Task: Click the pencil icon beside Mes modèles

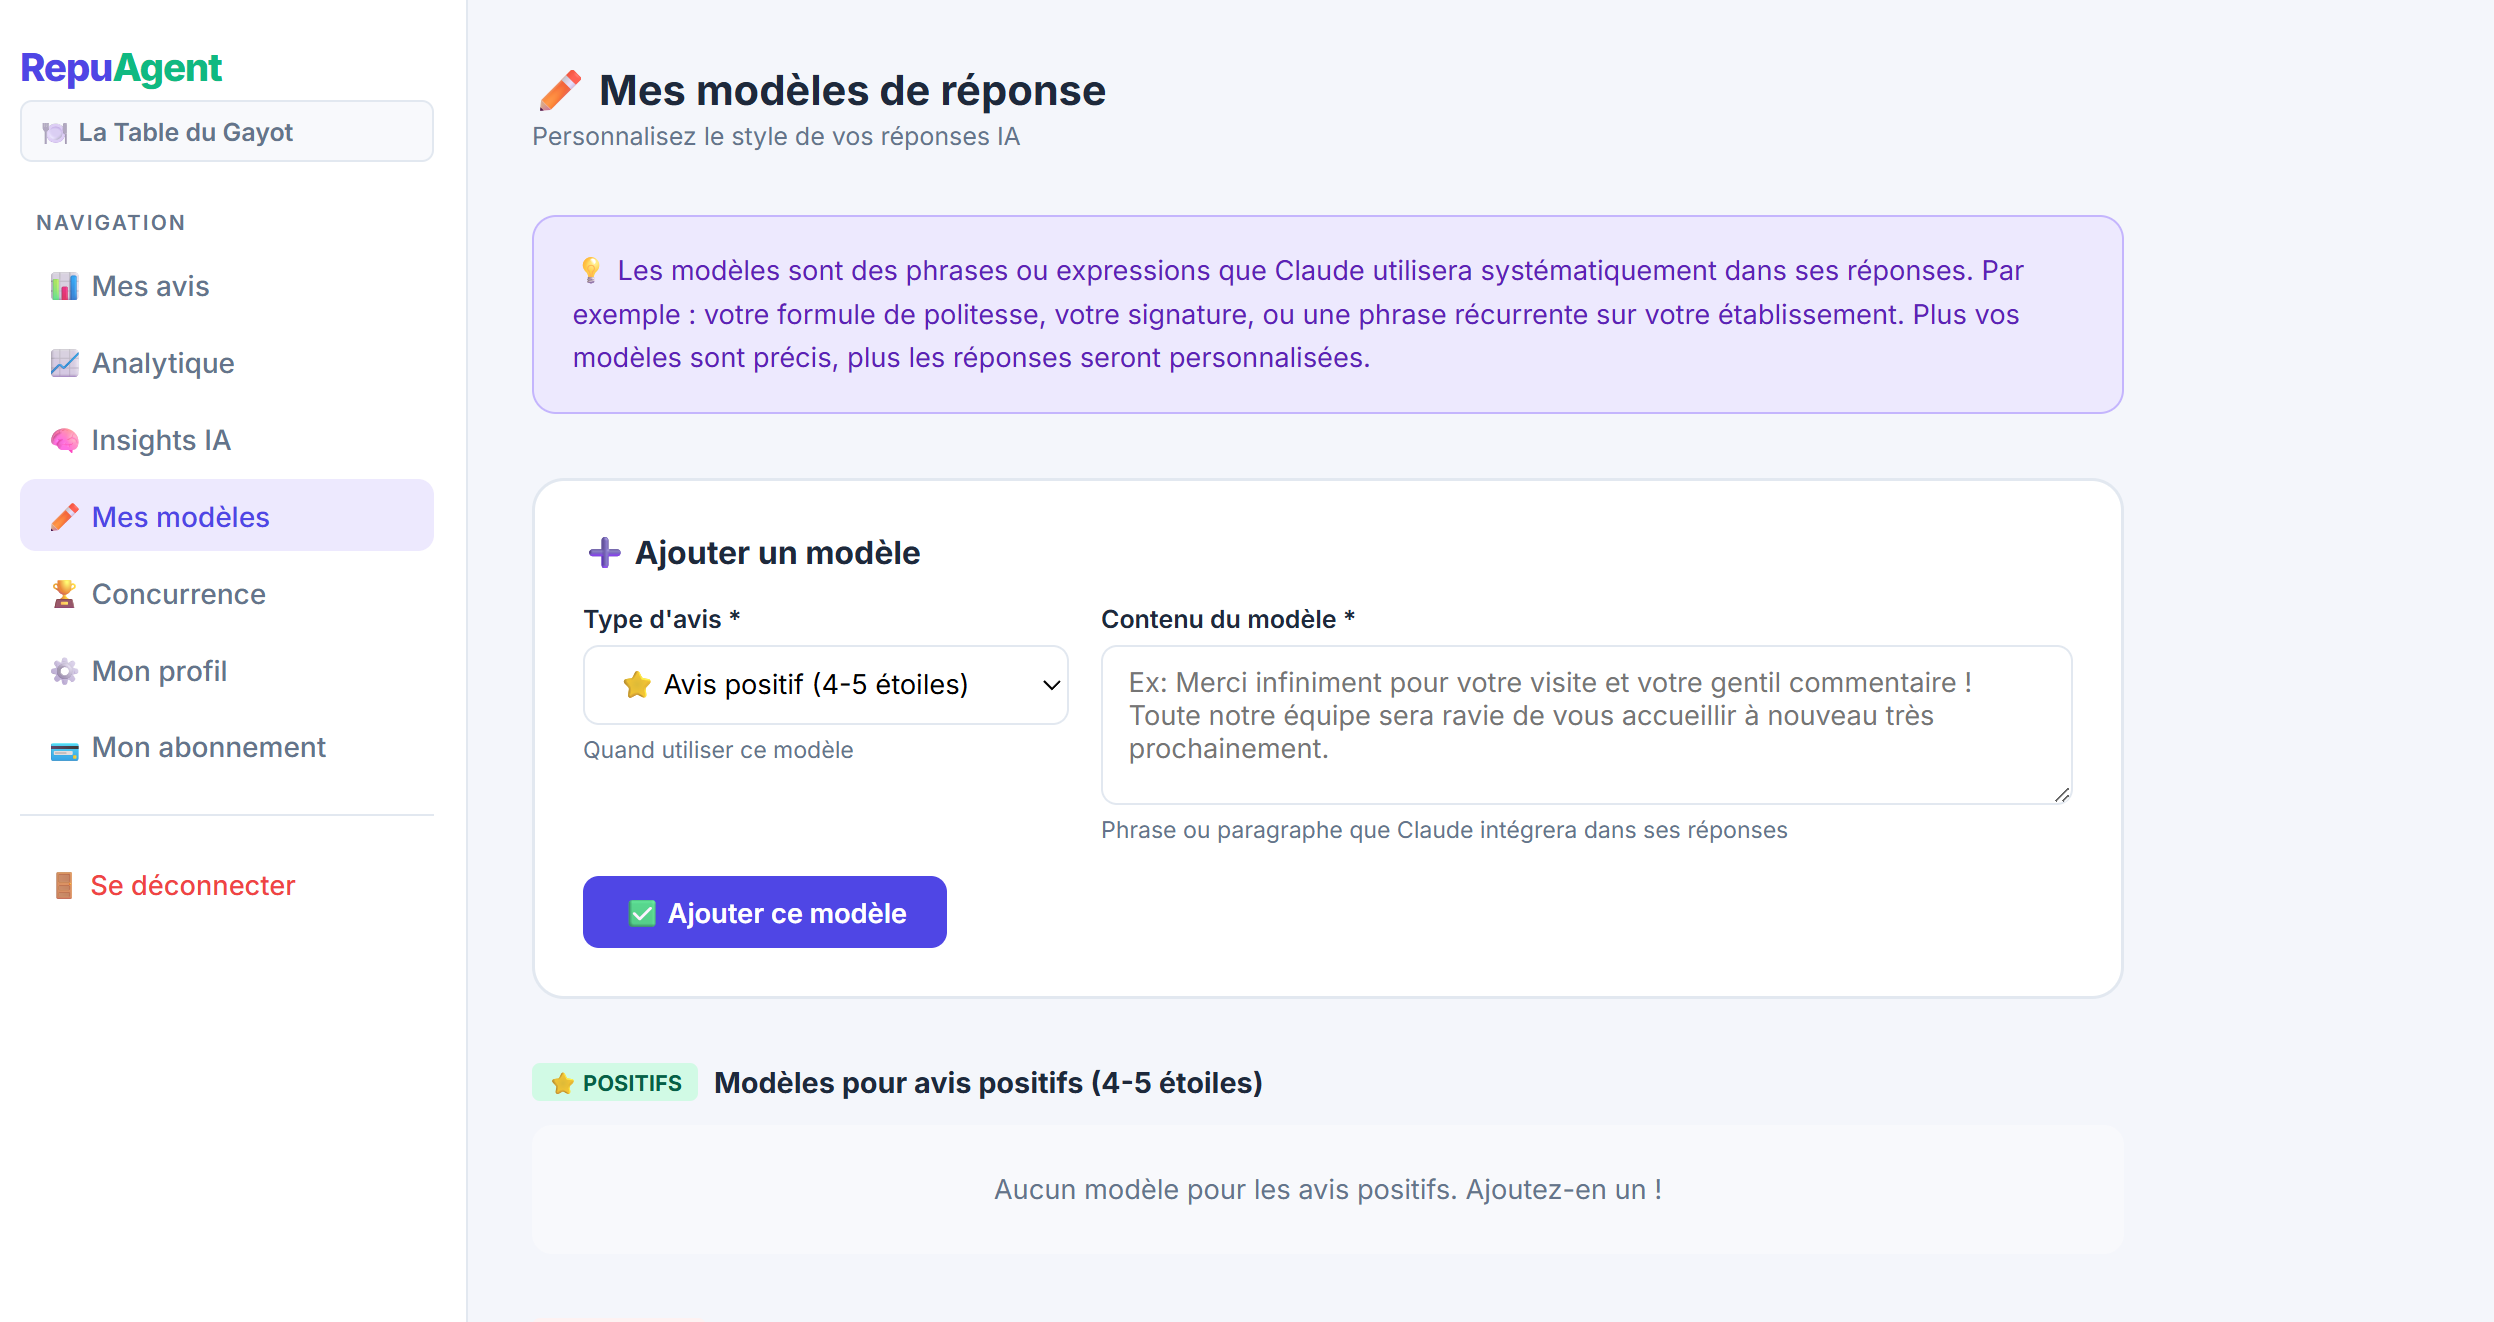Action: (x=64, y=517)
